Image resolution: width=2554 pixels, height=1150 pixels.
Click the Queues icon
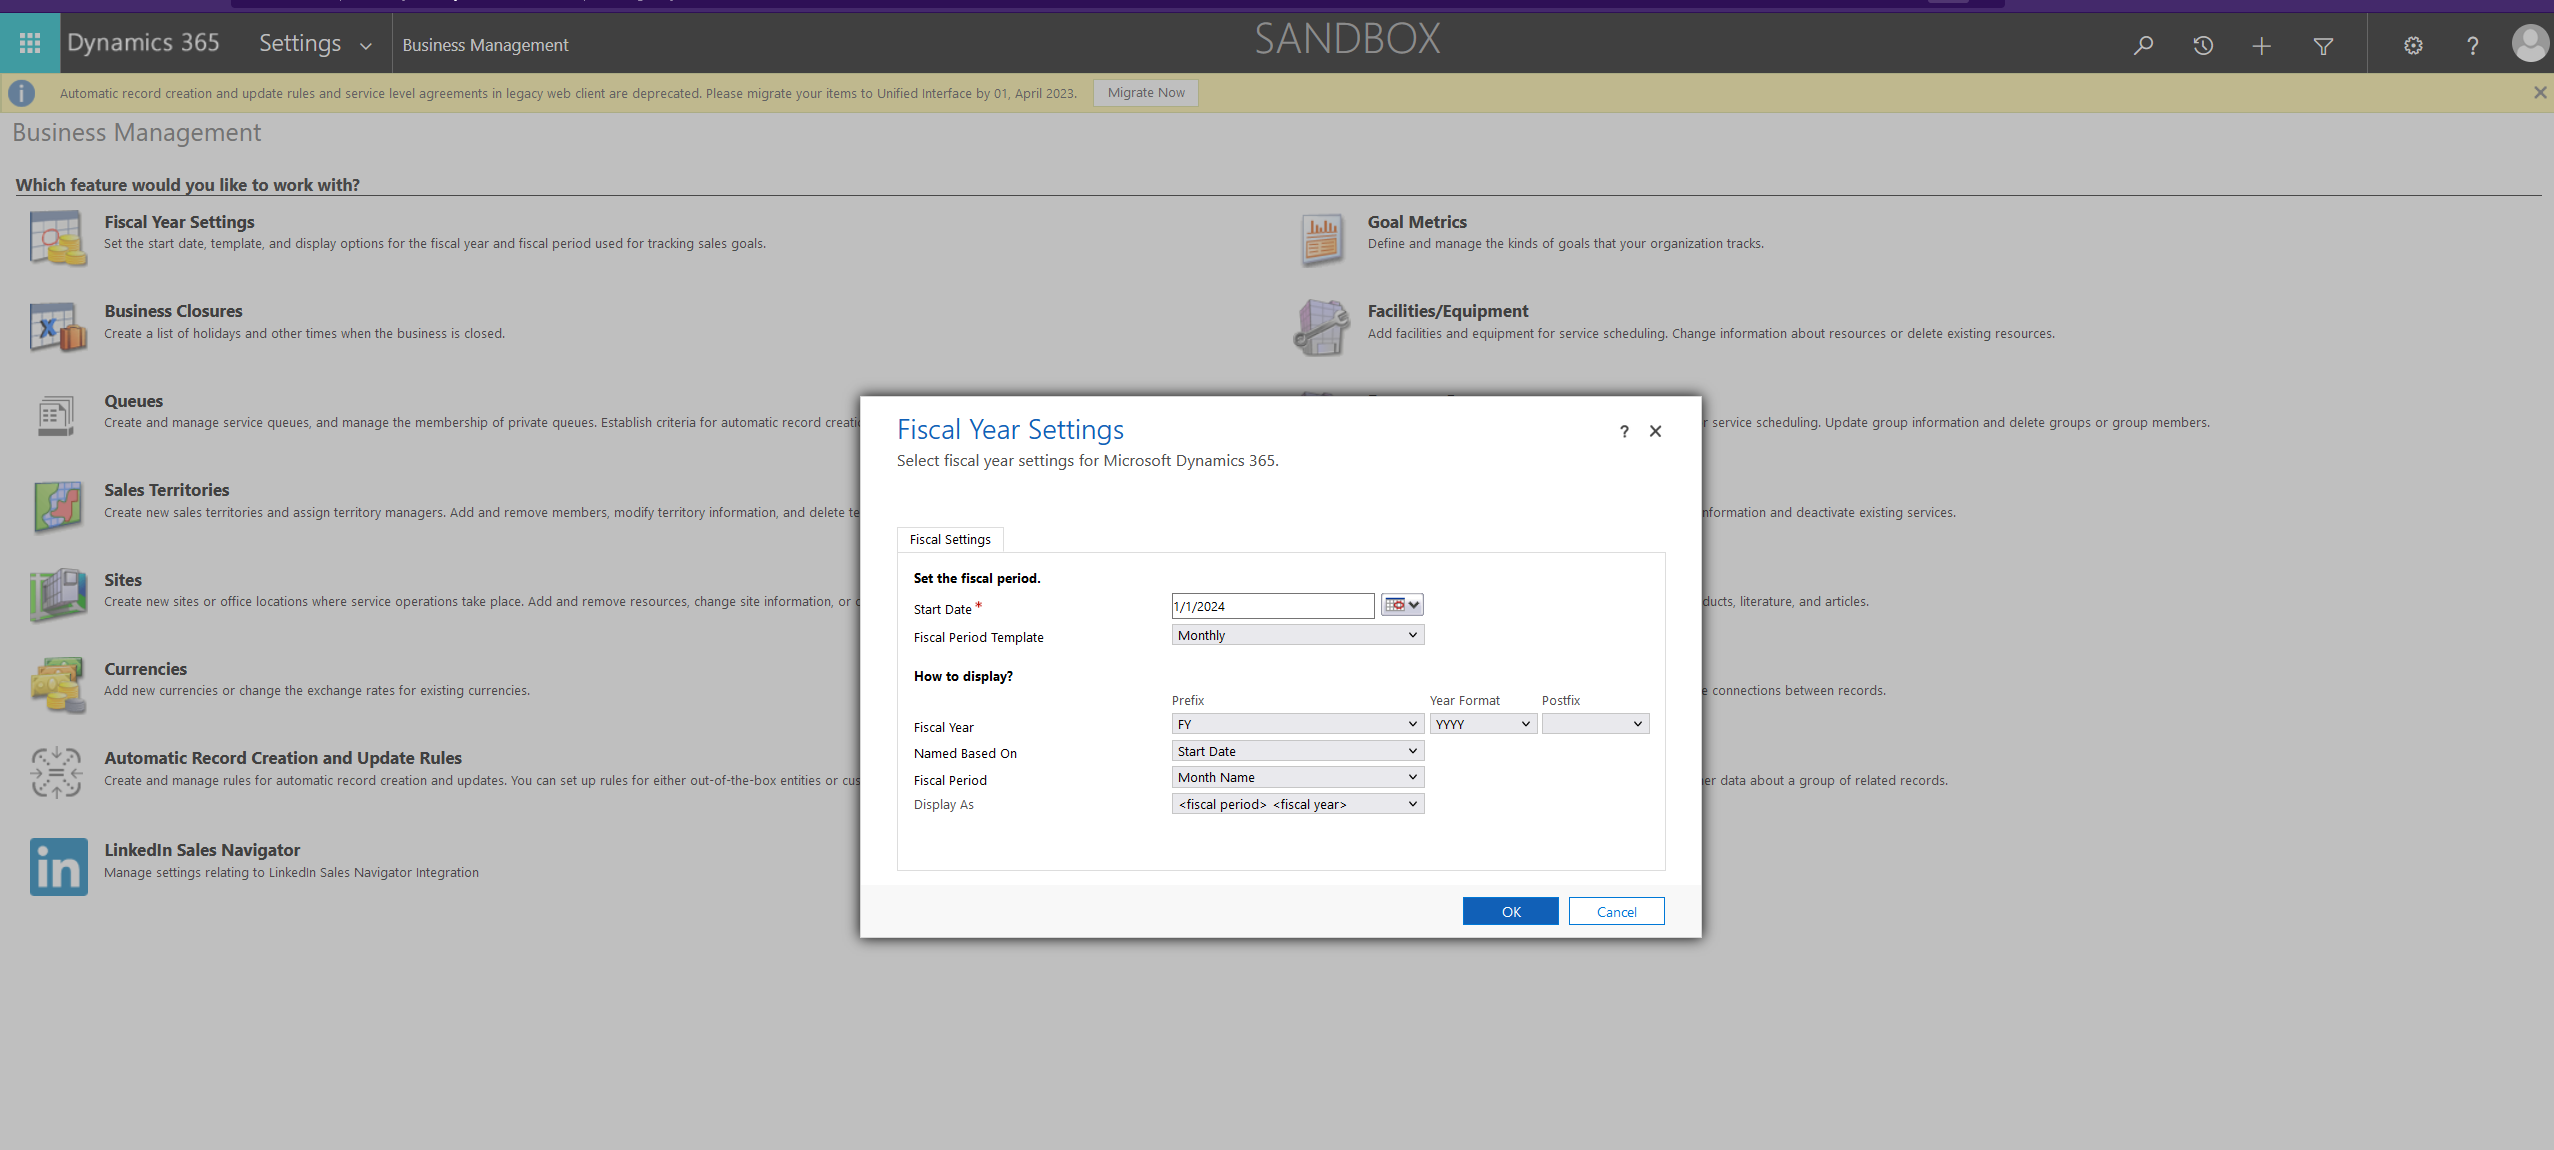point(56,415)
